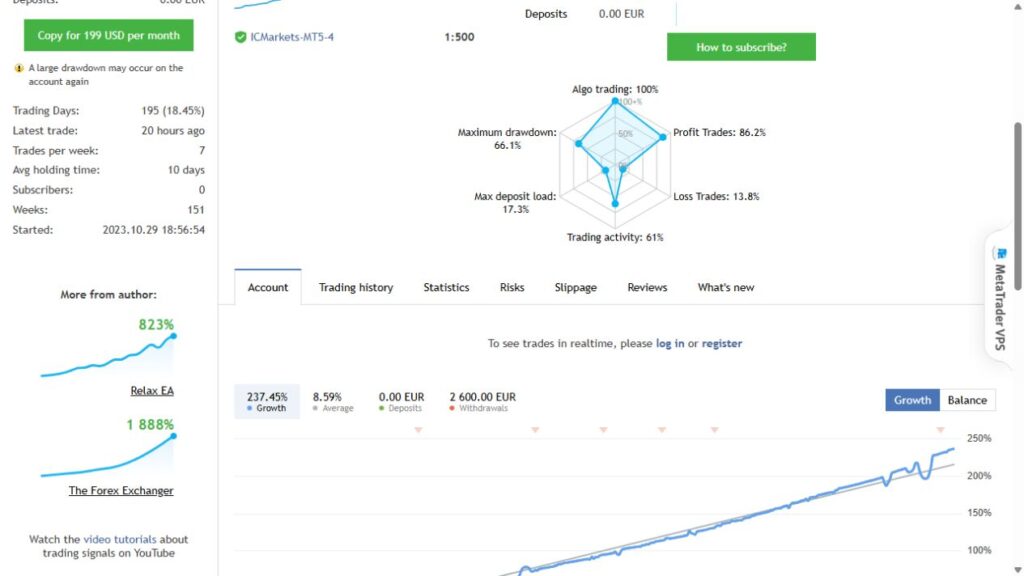Switch to the Risks tab
The image size is (1024, 576).
[x=512, y=287]
